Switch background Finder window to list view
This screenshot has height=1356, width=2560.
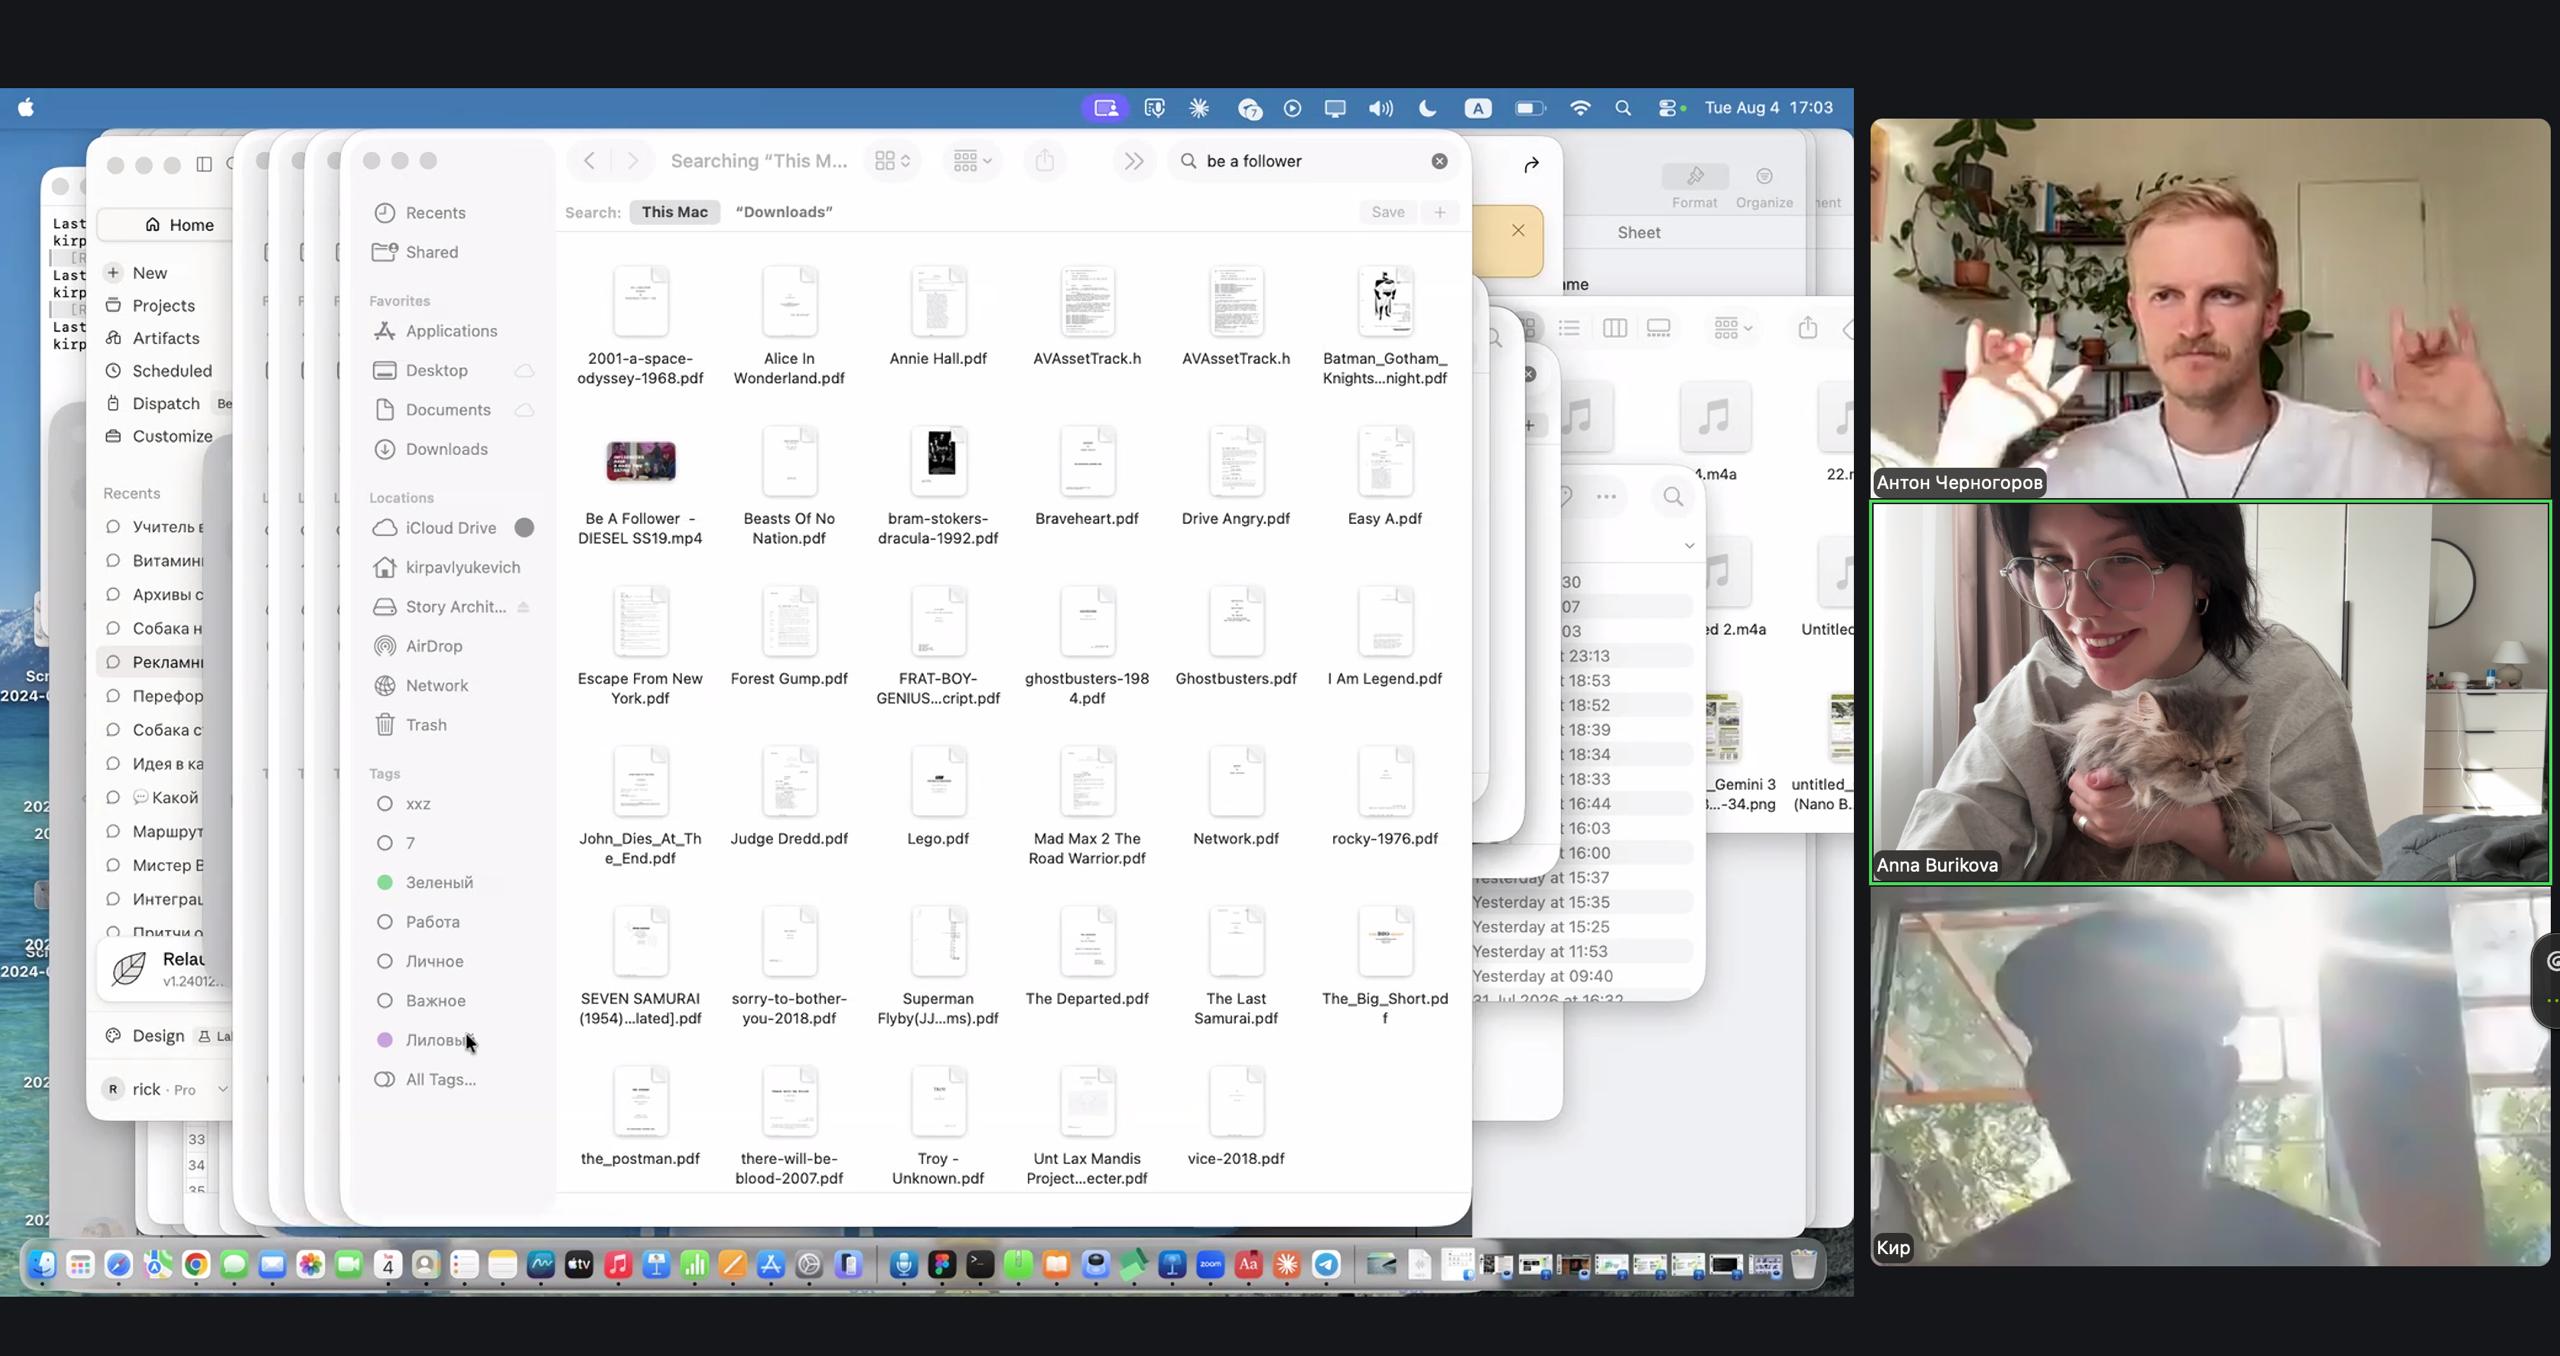pos(1569,328)
